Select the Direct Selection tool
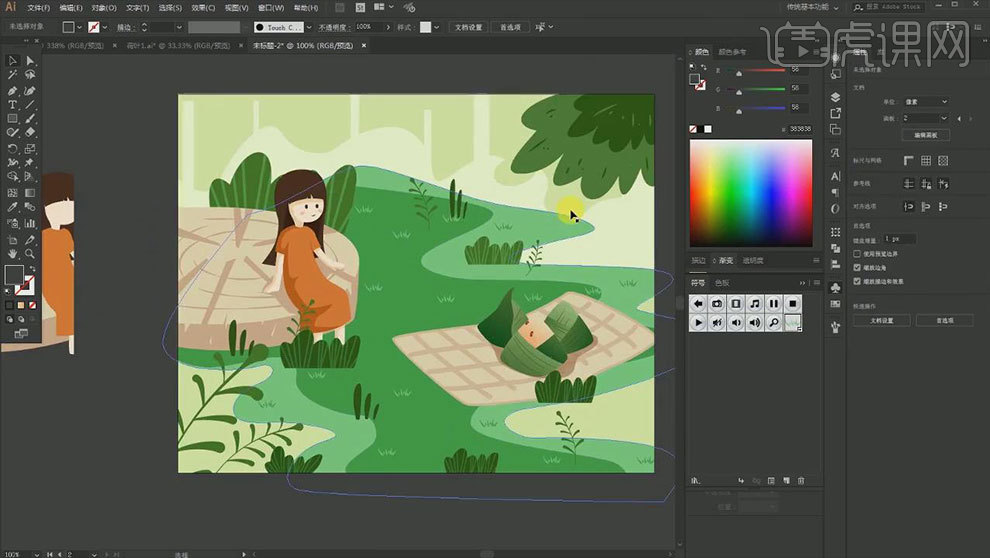 coord(30,61)
